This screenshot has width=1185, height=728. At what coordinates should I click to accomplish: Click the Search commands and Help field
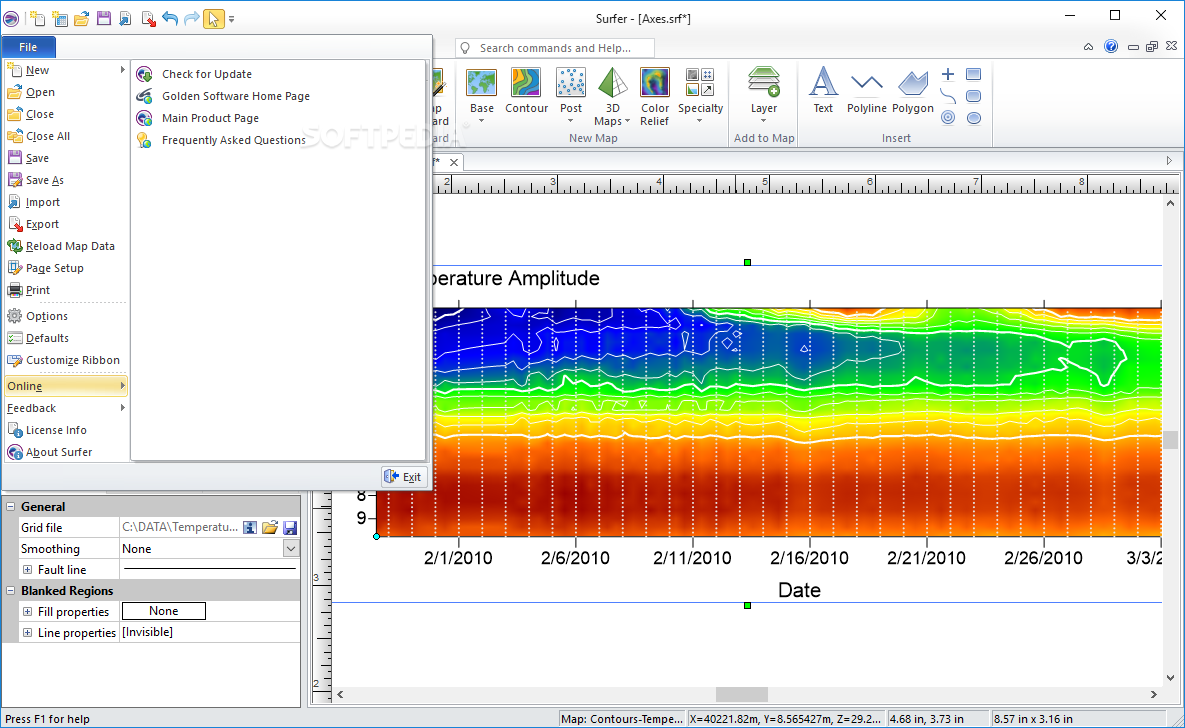555,48
